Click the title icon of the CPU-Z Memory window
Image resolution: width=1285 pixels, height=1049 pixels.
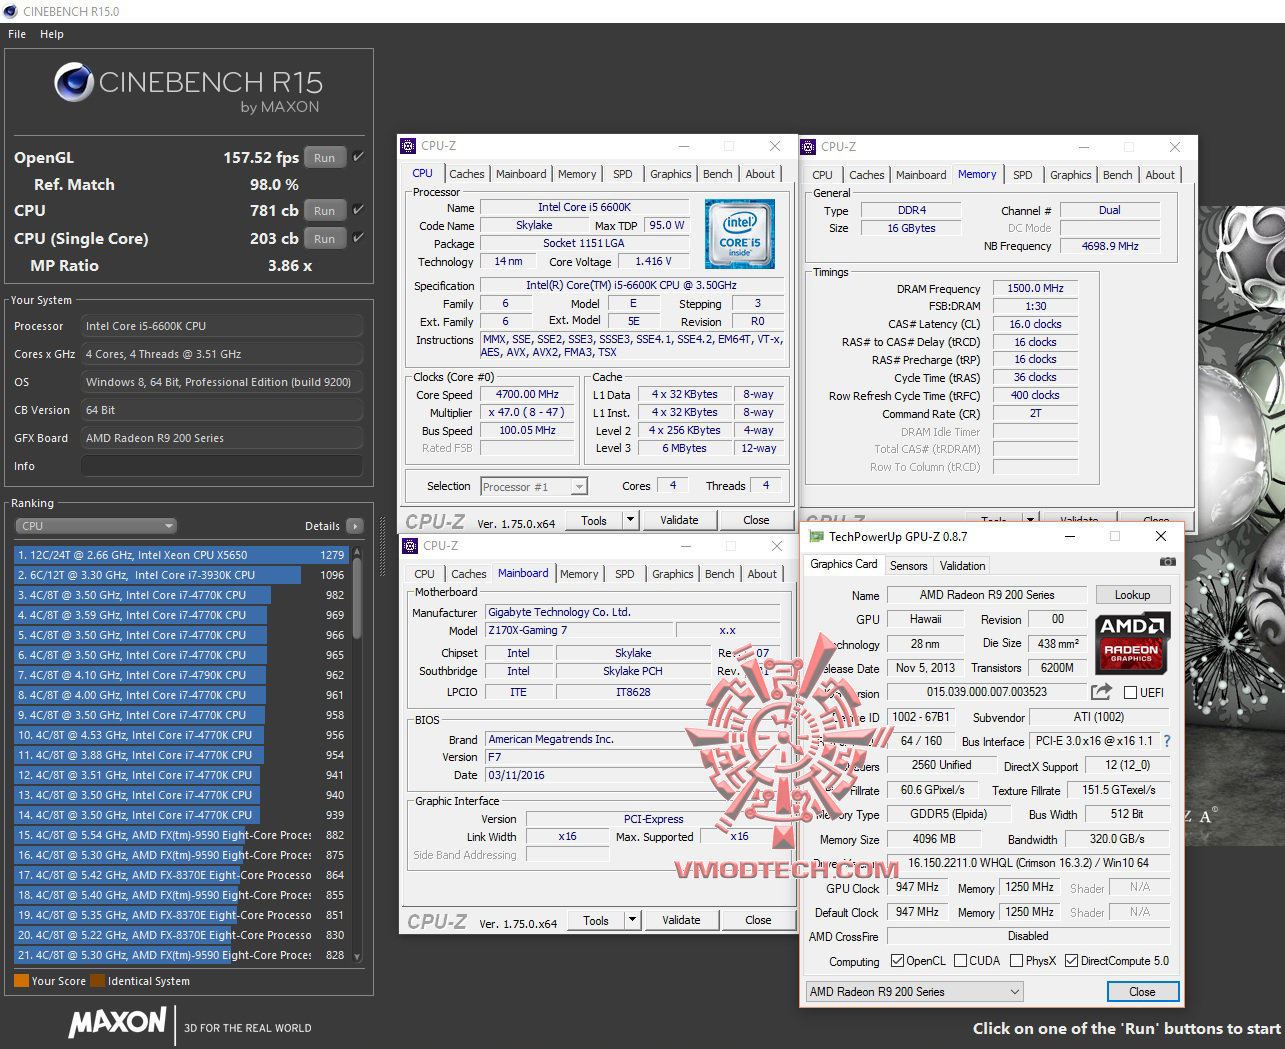tap(808, 146)
